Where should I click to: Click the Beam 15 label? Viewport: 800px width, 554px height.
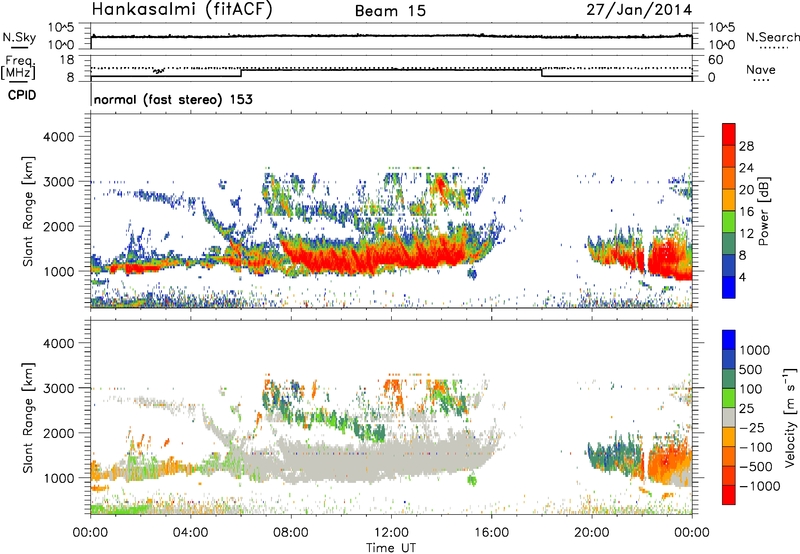pos(390,11)
